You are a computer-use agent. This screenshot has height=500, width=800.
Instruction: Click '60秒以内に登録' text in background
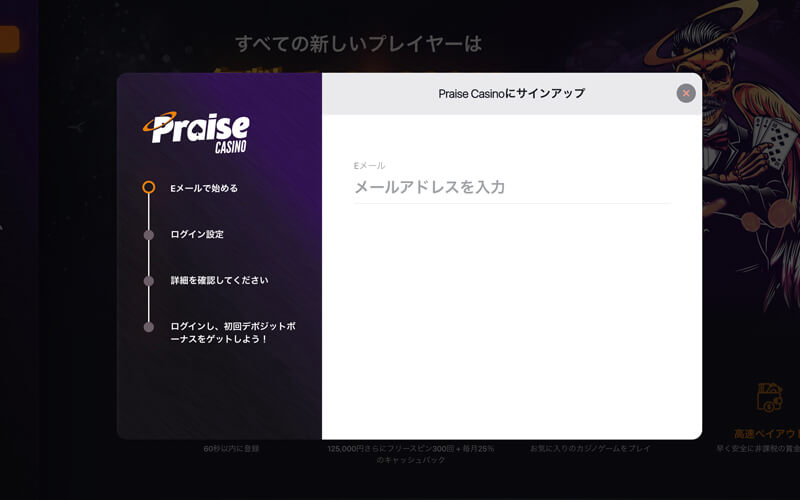pyautogui.click(x=231, y=448)
